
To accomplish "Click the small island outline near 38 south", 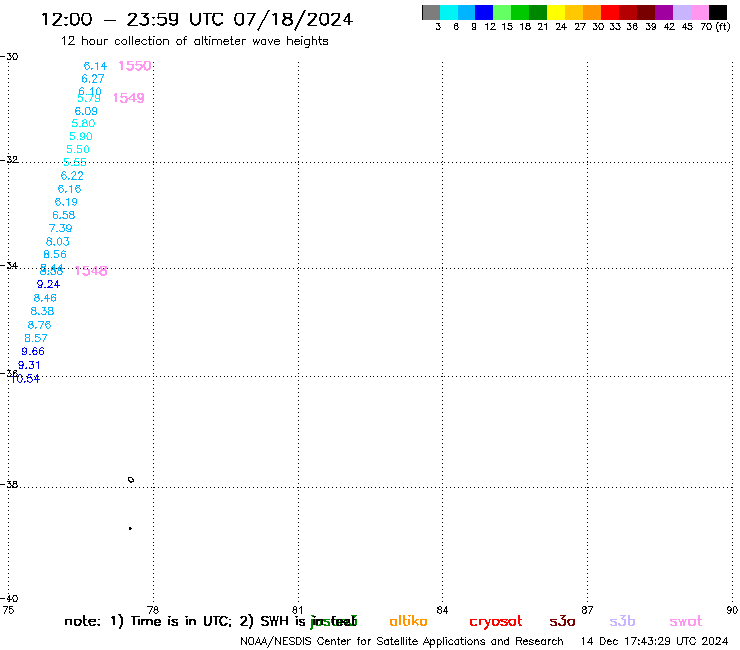I will click(x=131, y=480).
